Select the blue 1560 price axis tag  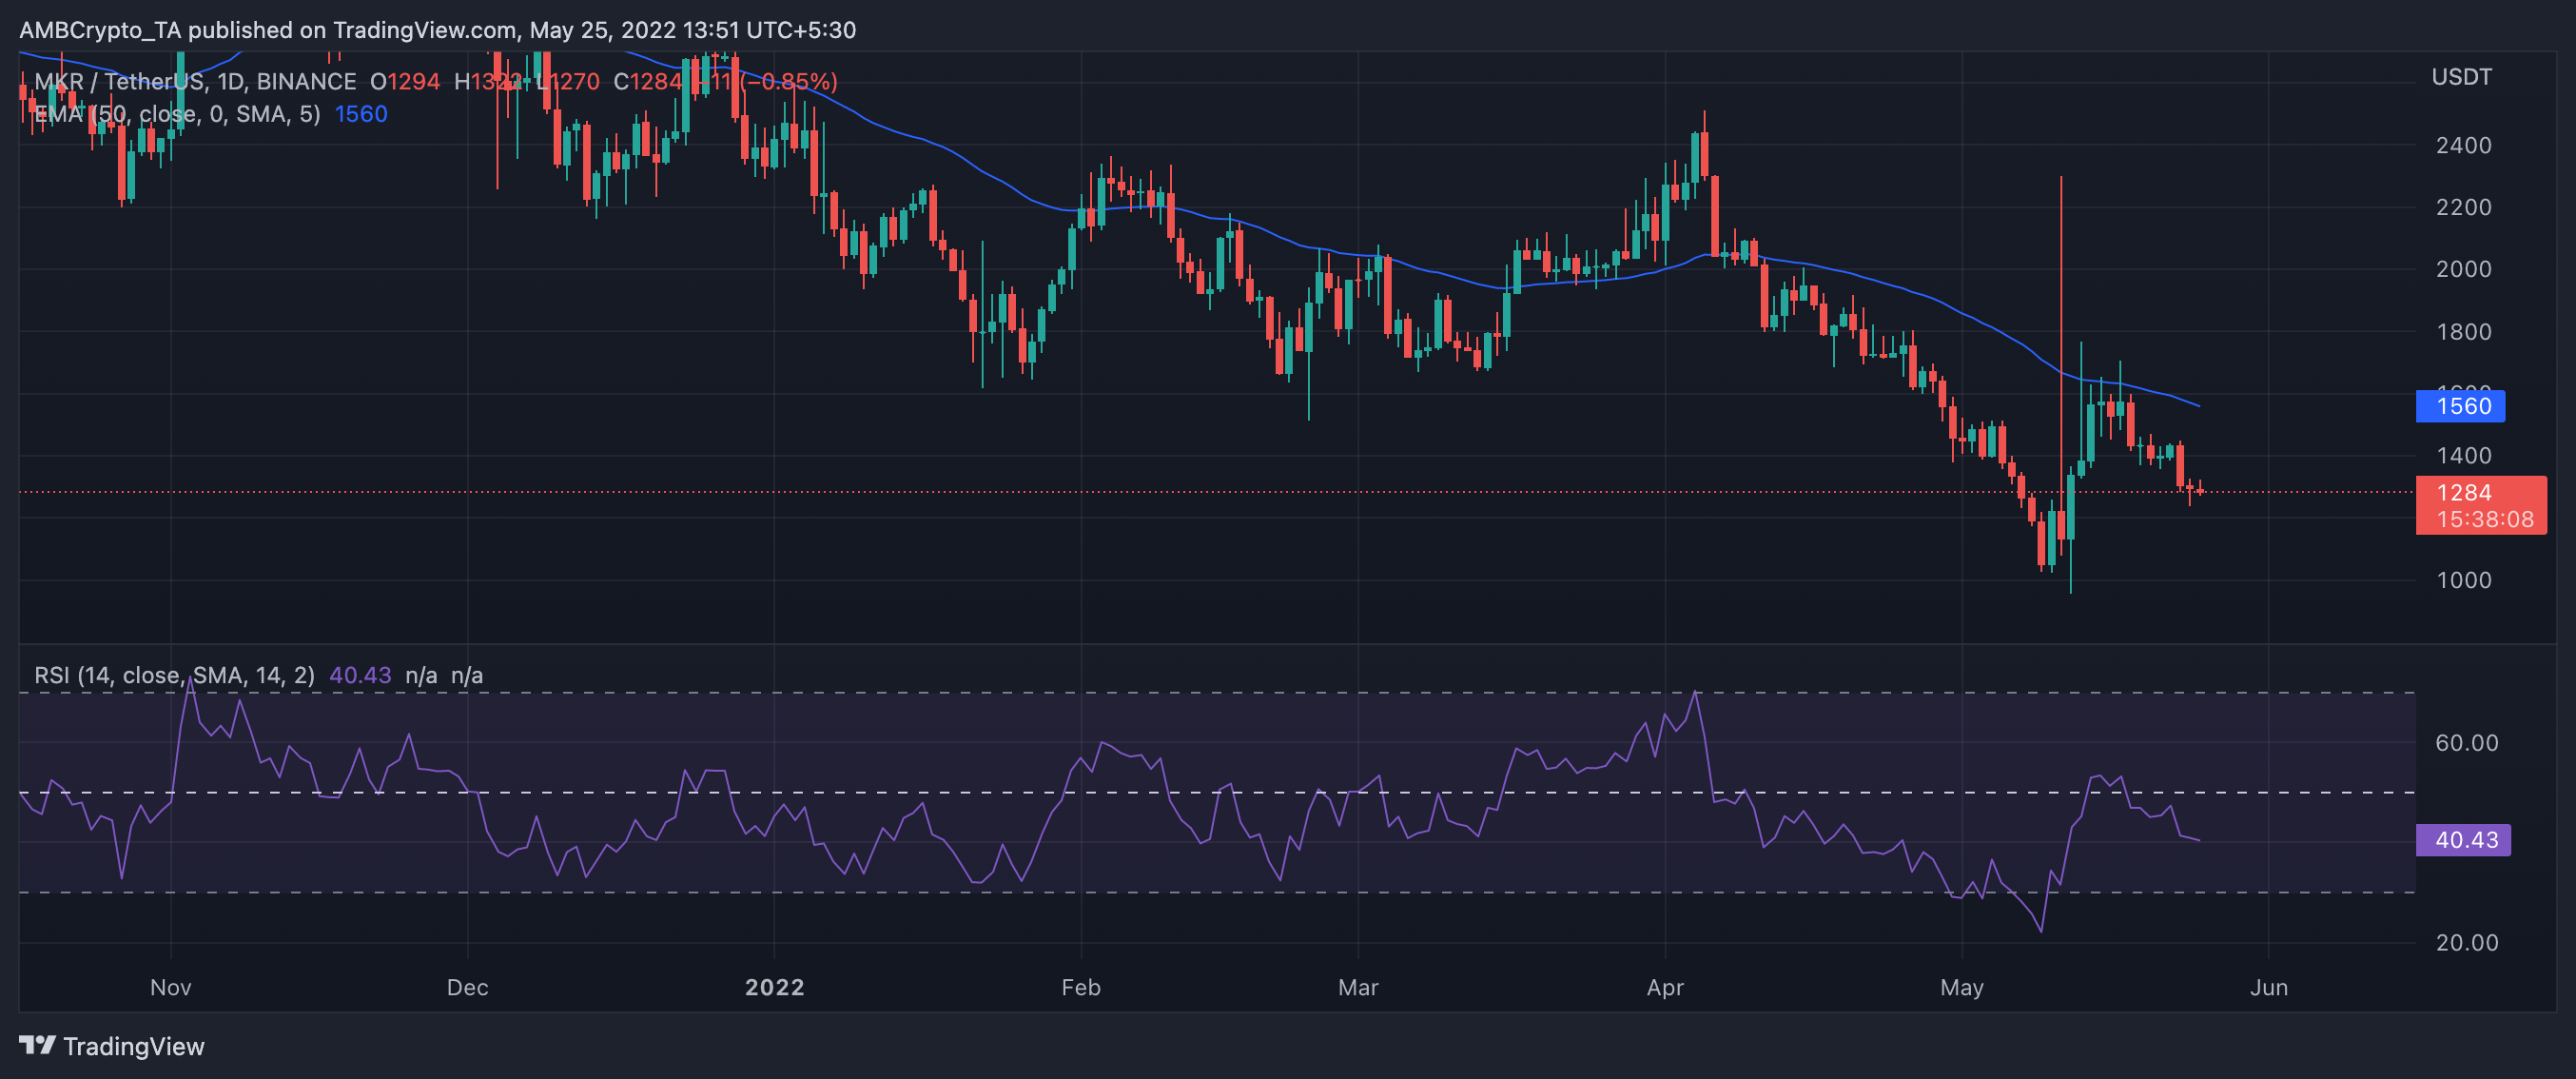click(x=2462, y=406)
